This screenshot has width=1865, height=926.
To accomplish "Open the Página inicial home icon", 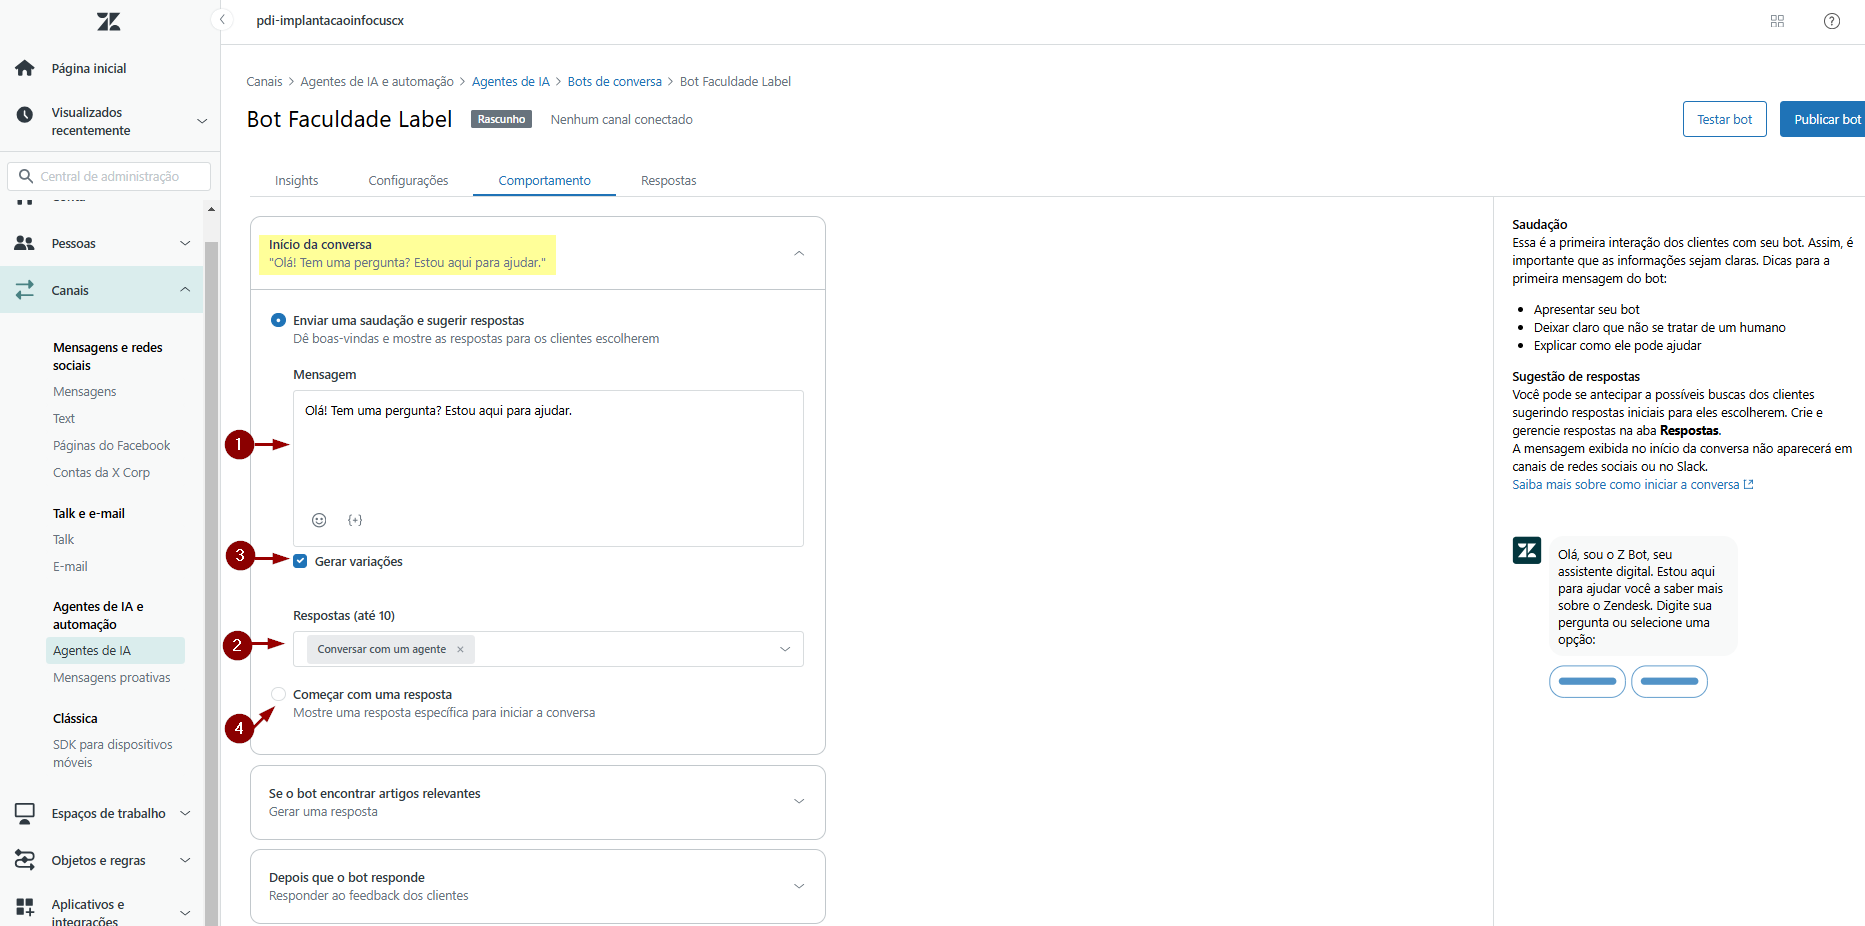I will click(25, 68).
